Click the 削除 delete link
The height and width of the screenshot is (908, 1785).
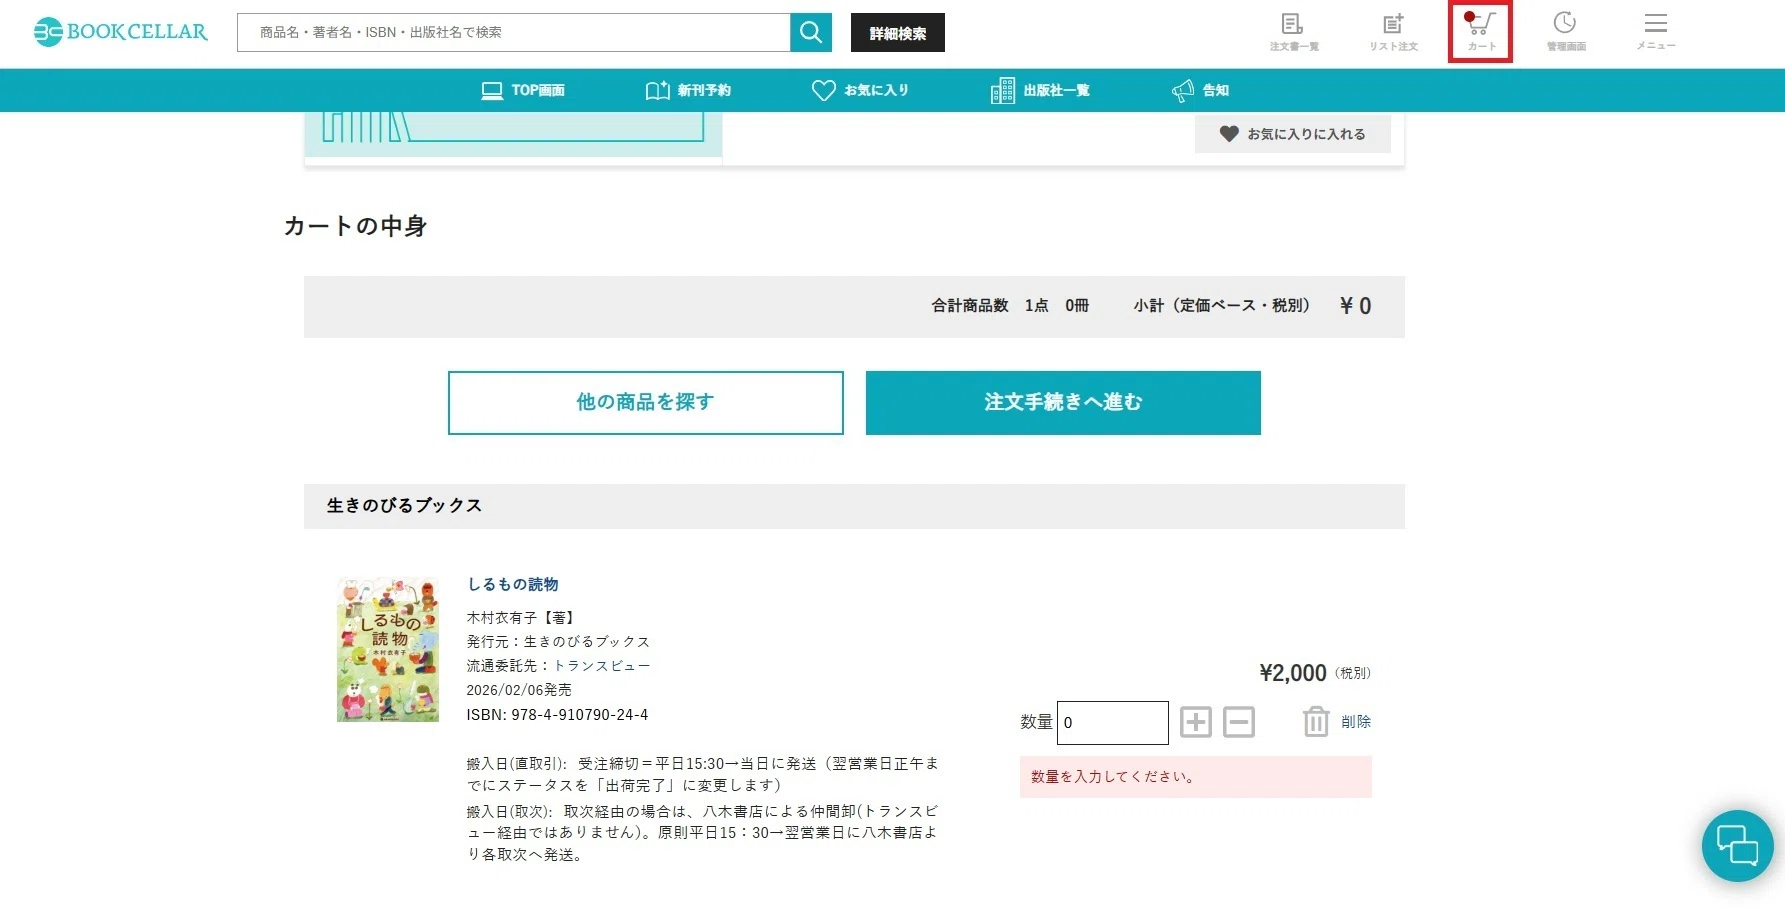1356,721
